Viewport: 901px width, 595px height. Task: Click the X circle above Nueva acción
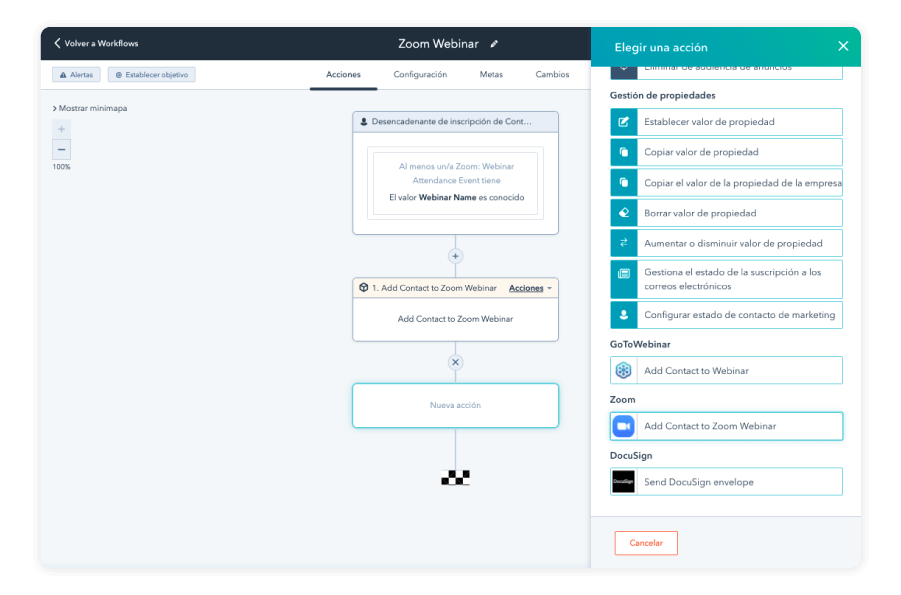(x=455, y=362)
